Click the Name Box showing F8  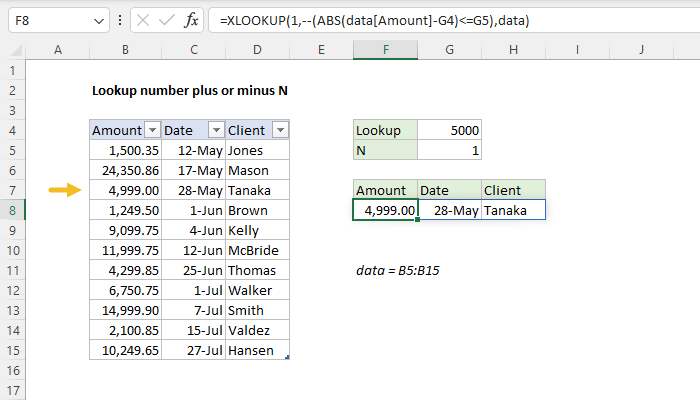[45, 21]
